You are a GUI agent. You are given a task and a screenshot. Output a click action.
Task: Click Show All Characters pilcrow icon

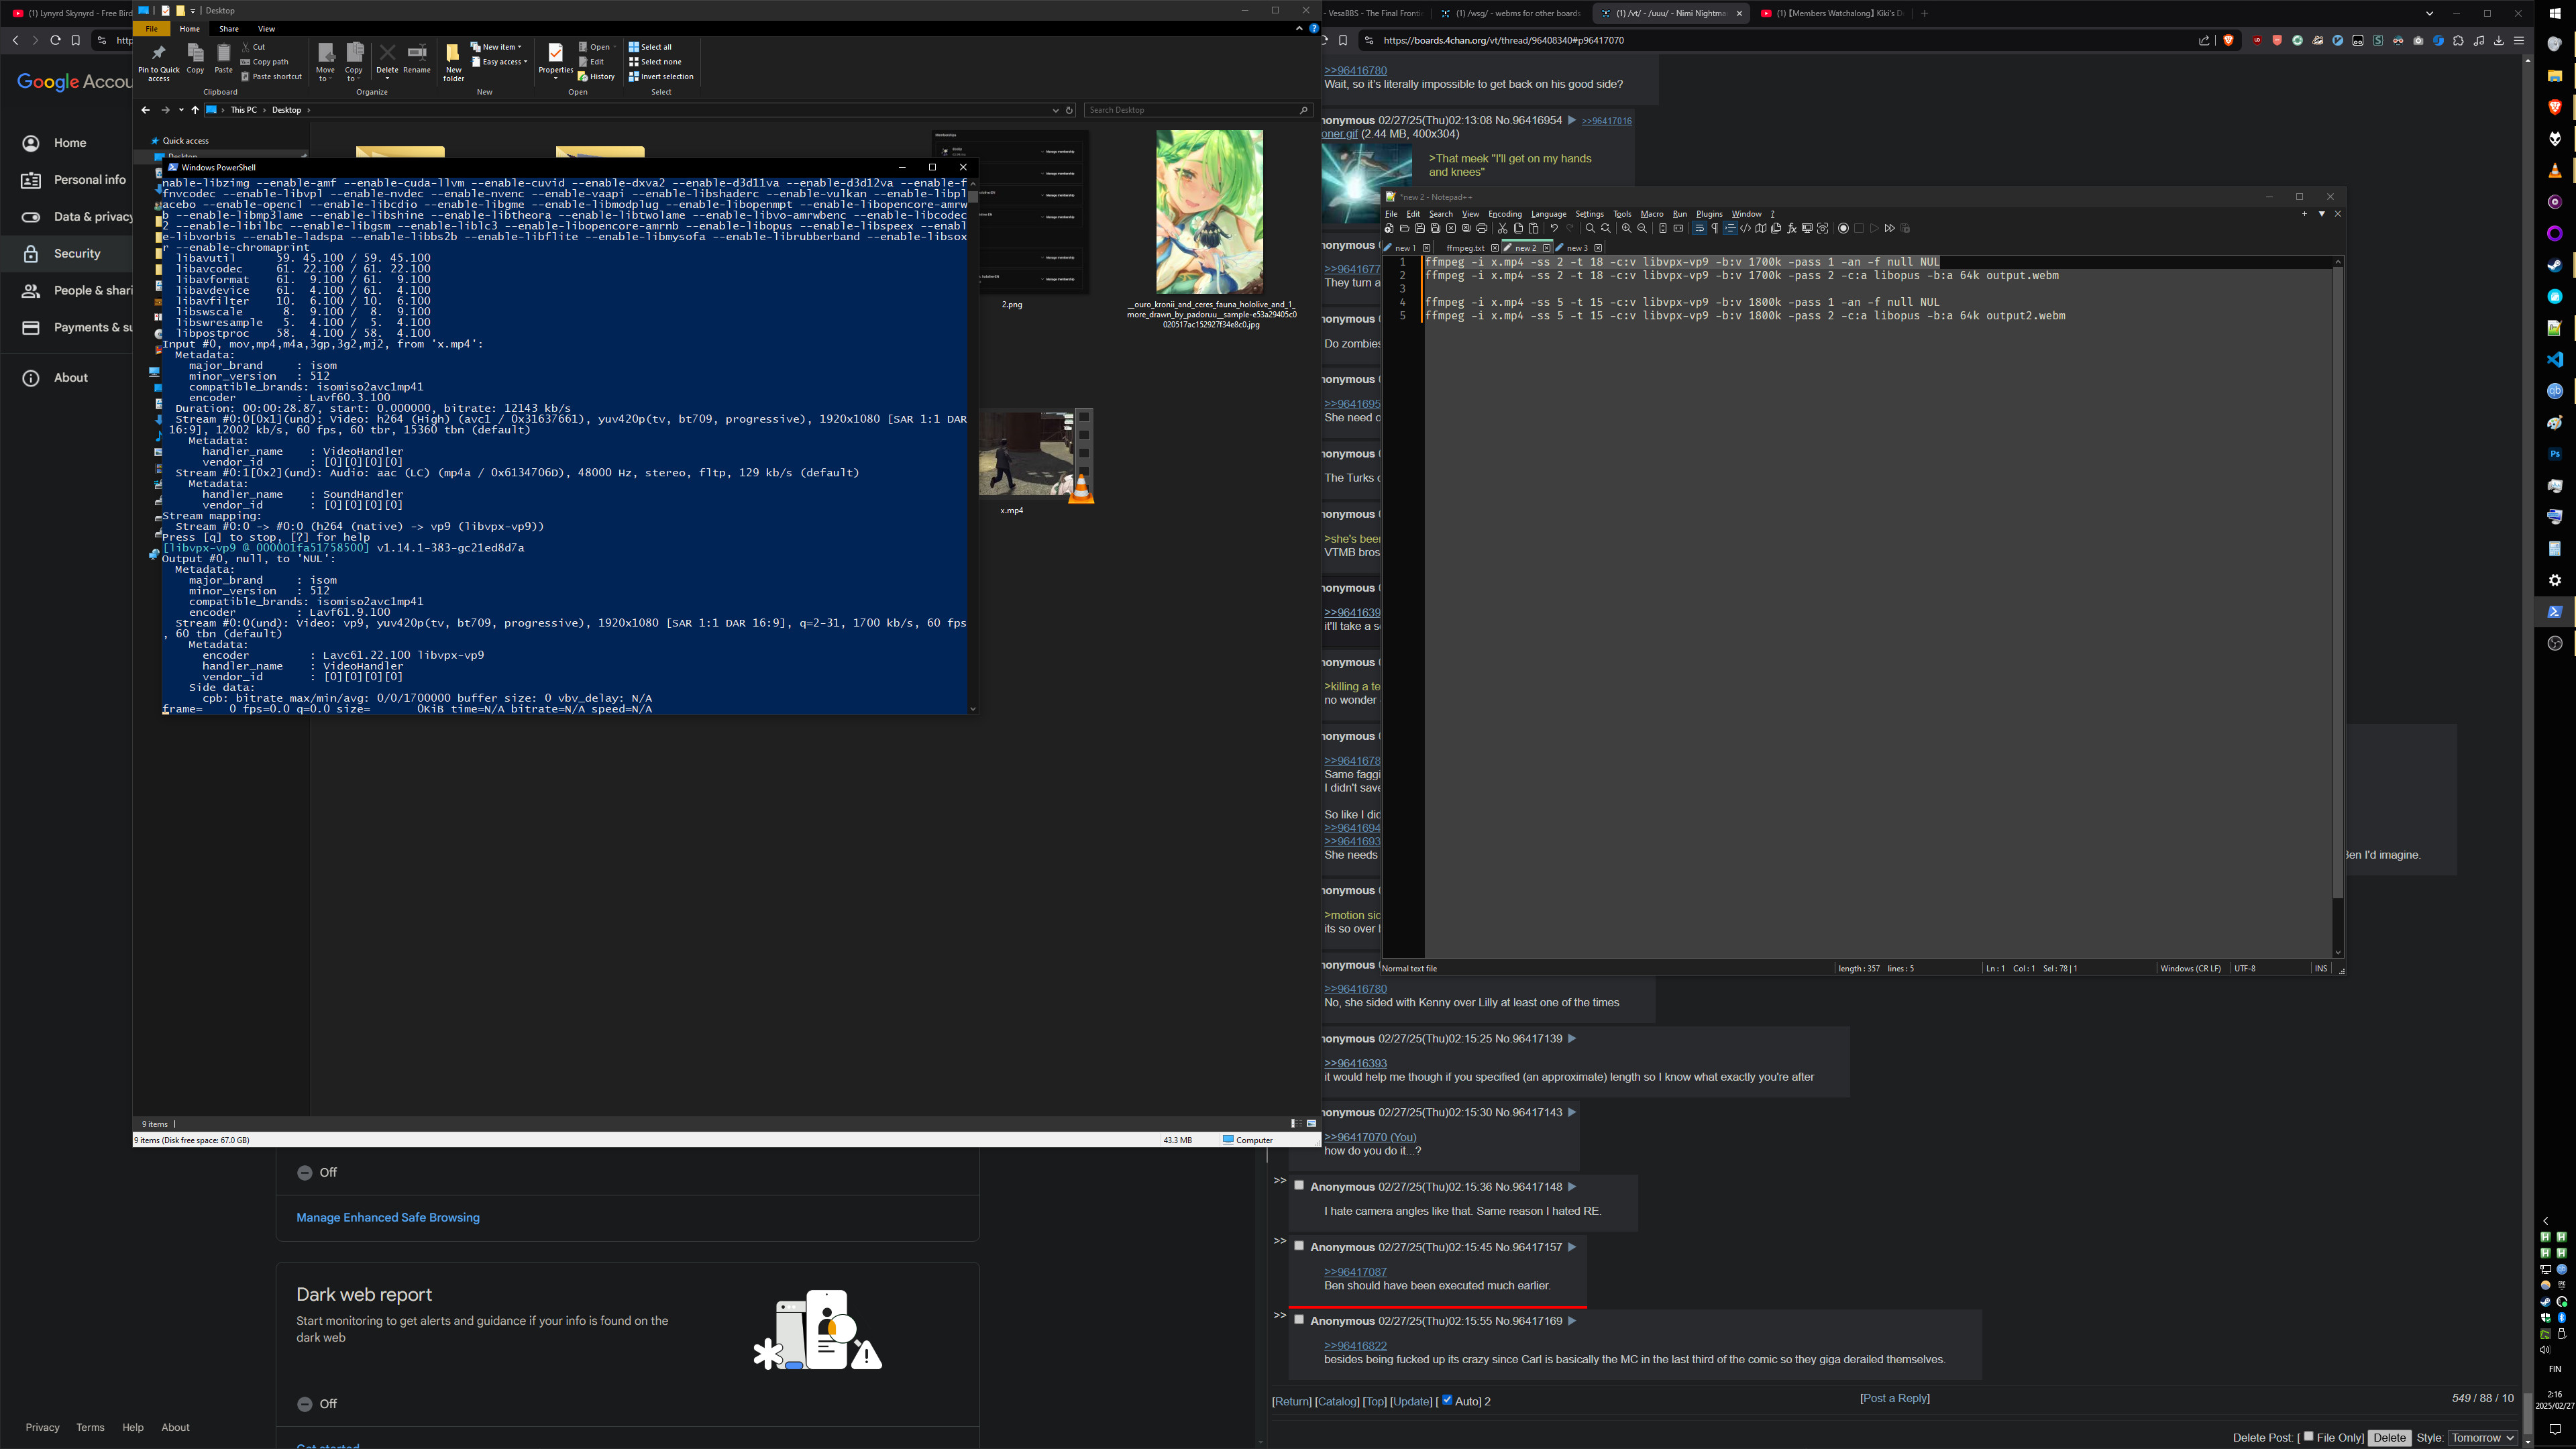[x=1715, y=229]
